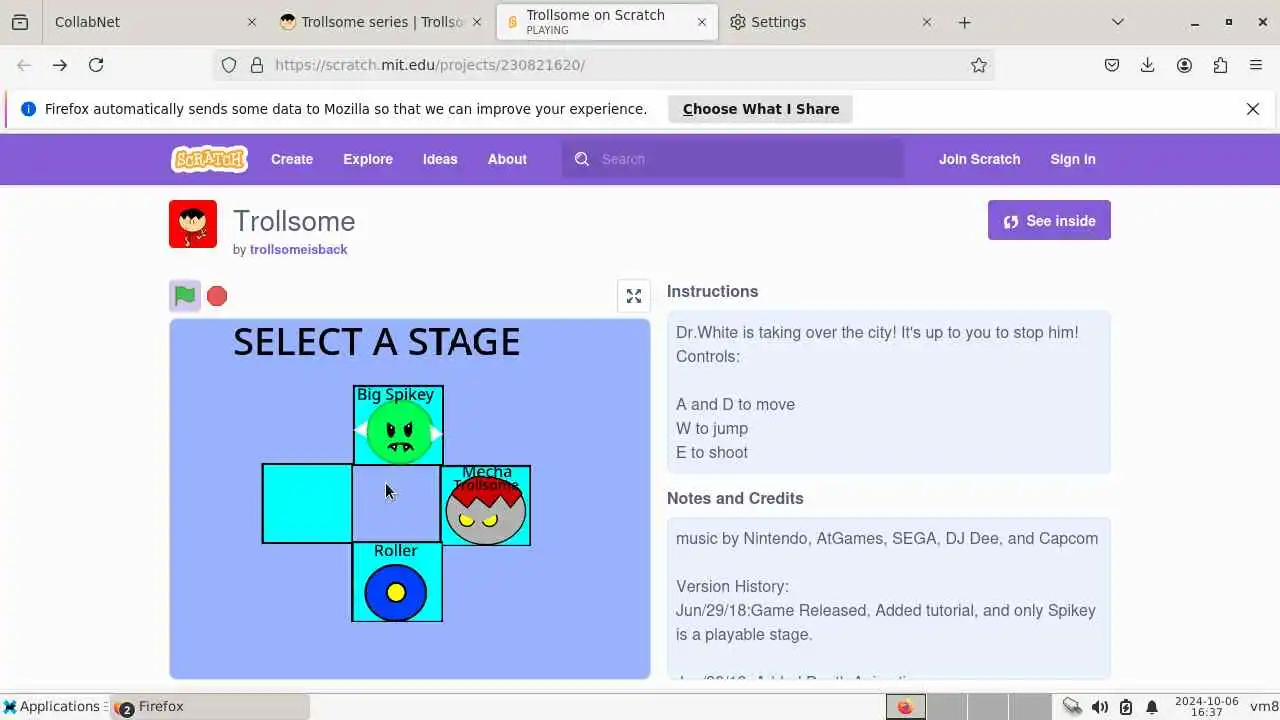
Task: Click Choose What I Share button
Action: click(761, 109)
